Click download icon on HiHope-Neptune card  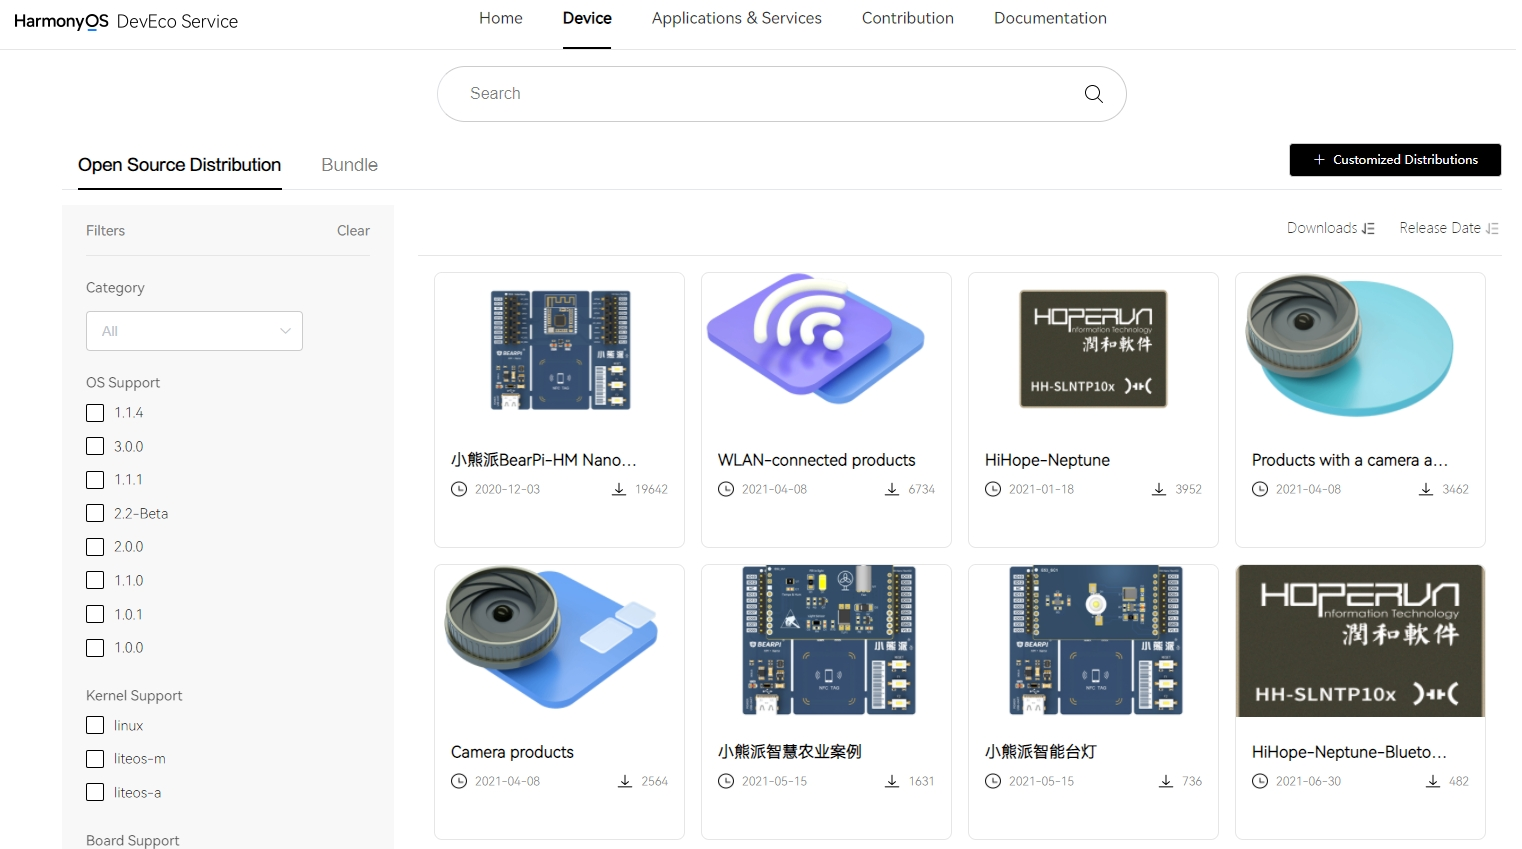pyautogui.click(x=1159, y=489)
